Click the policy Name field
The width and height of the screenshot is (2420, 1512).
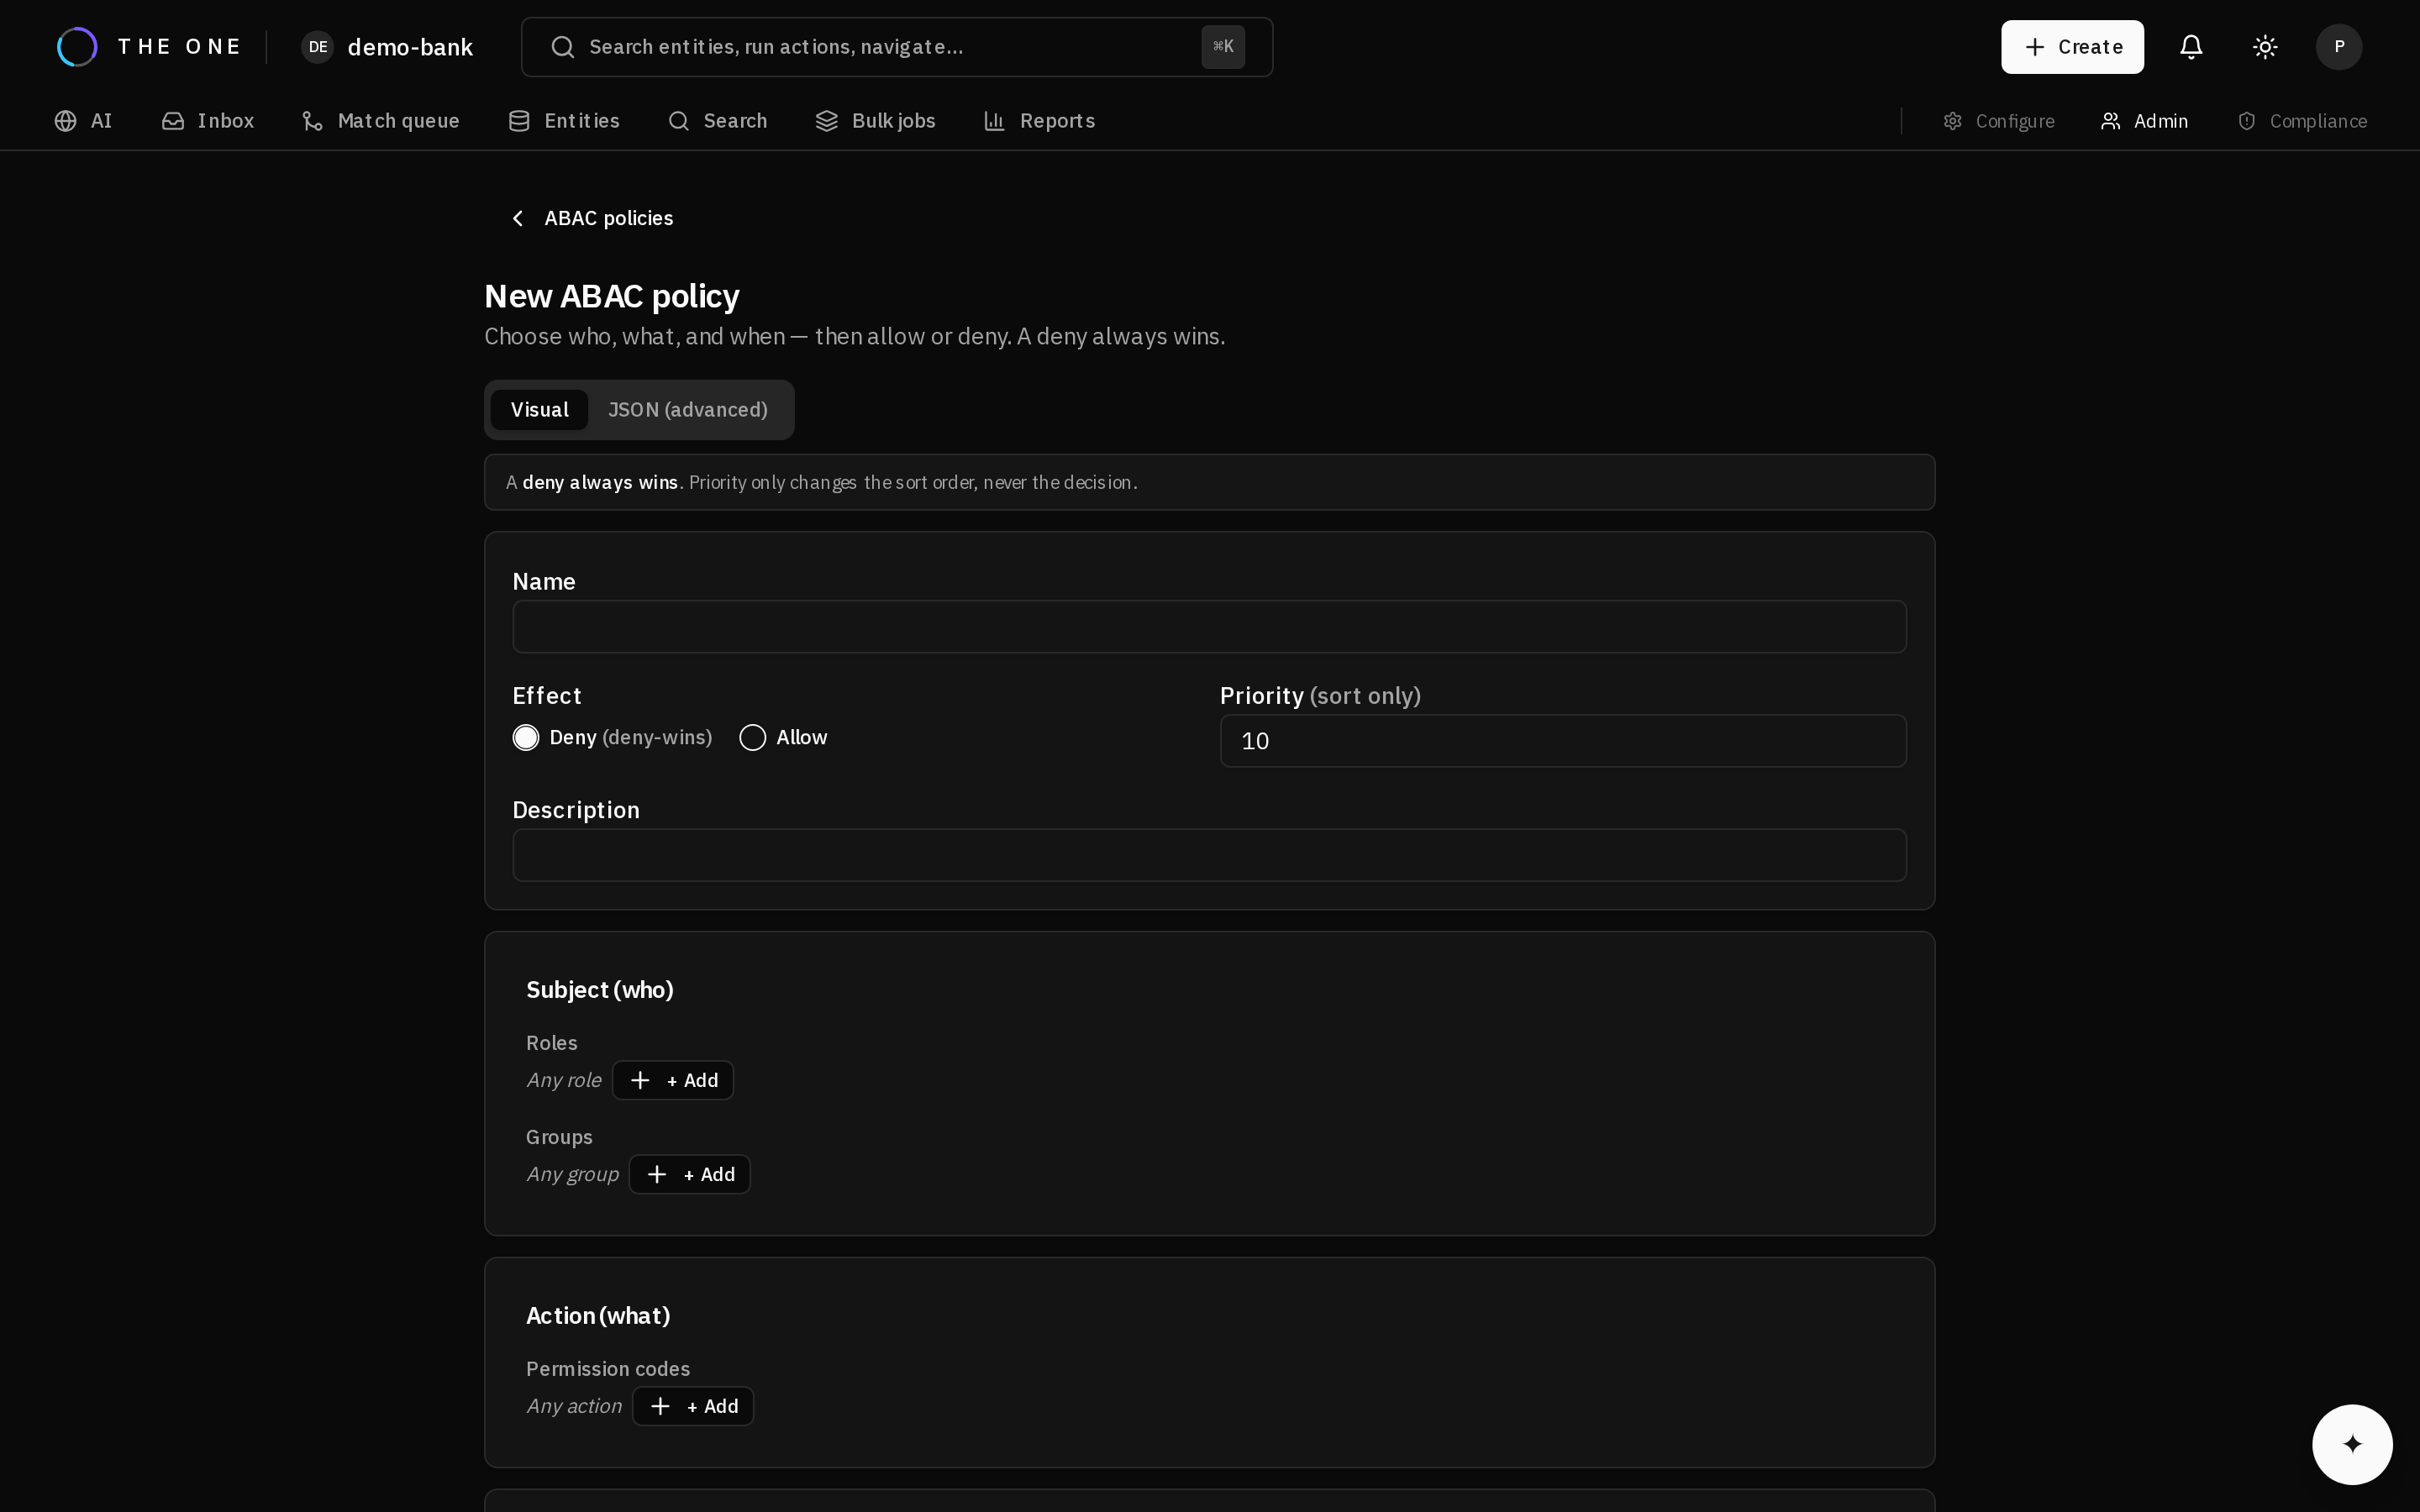1209,627
